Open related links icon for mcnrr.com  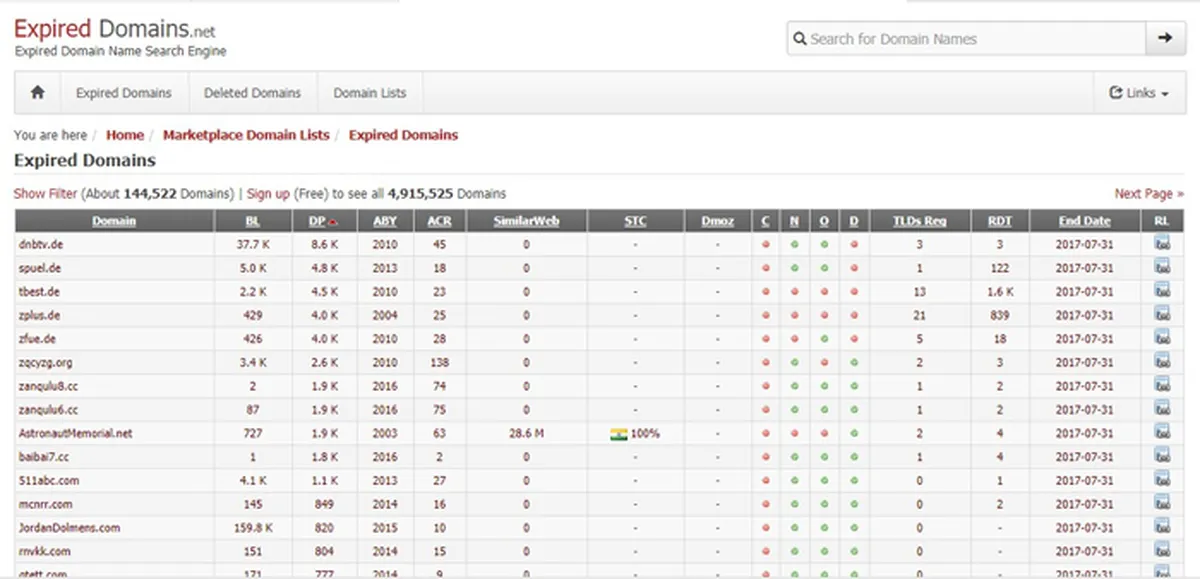[x=1161, y=504]
